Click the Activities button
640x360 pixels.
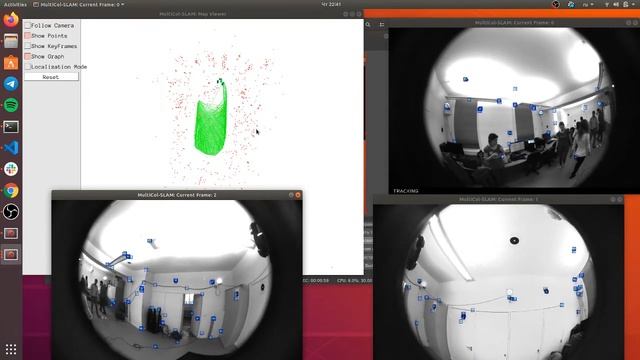15,4
